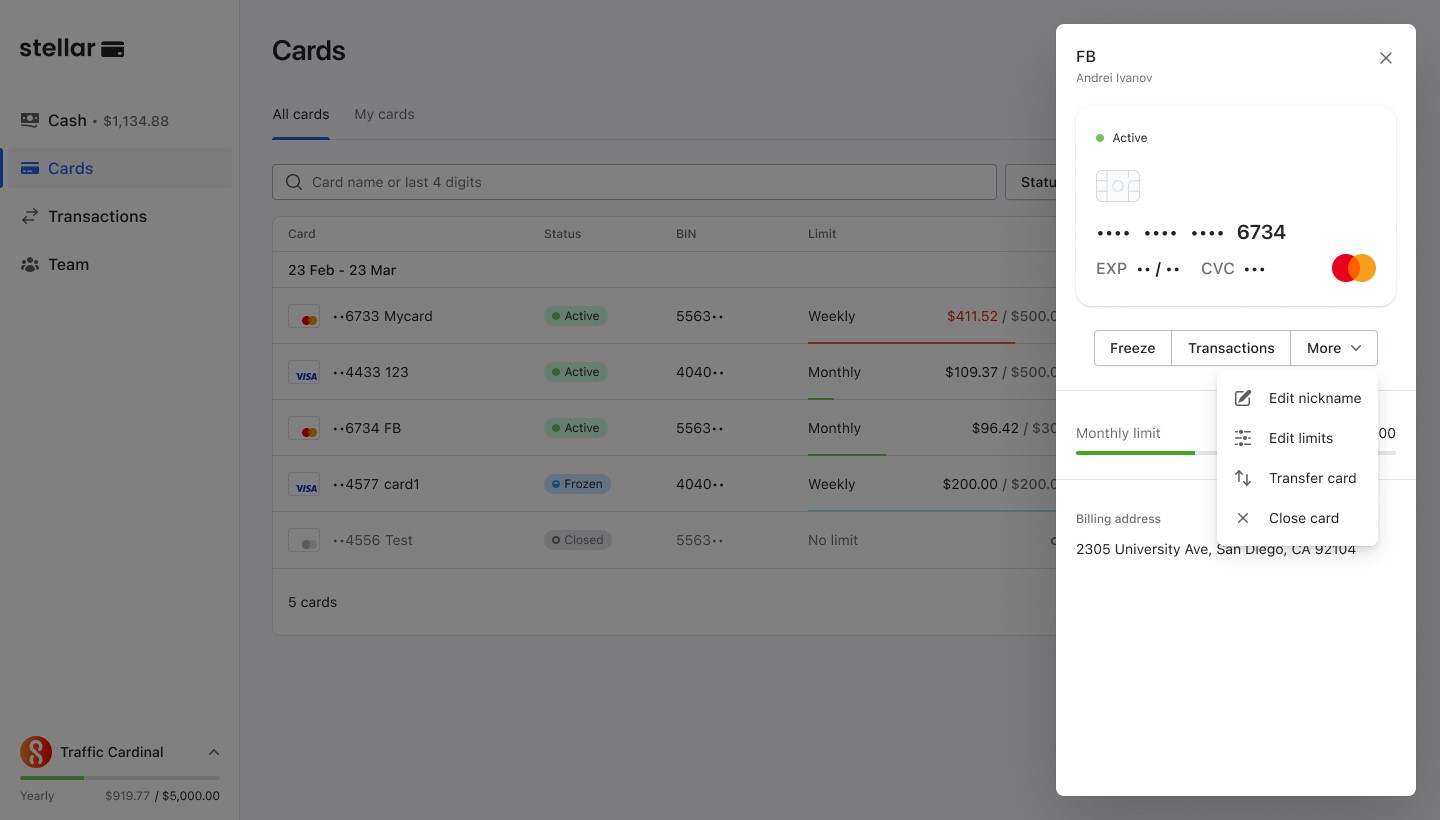
Task: Click the ••4556 Test card name
Action: [x=373, y=540]
